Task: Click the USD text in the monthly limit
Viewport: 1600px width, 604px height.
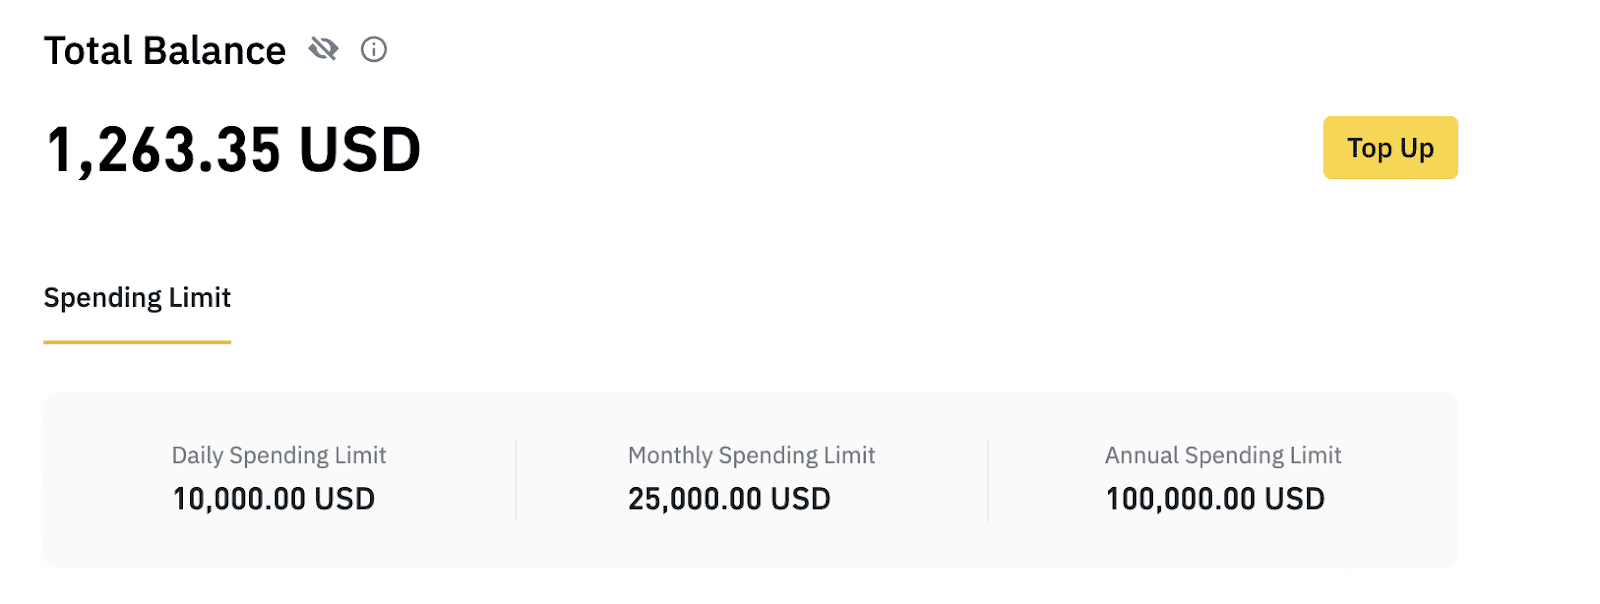Action: (x=801, y=499)
